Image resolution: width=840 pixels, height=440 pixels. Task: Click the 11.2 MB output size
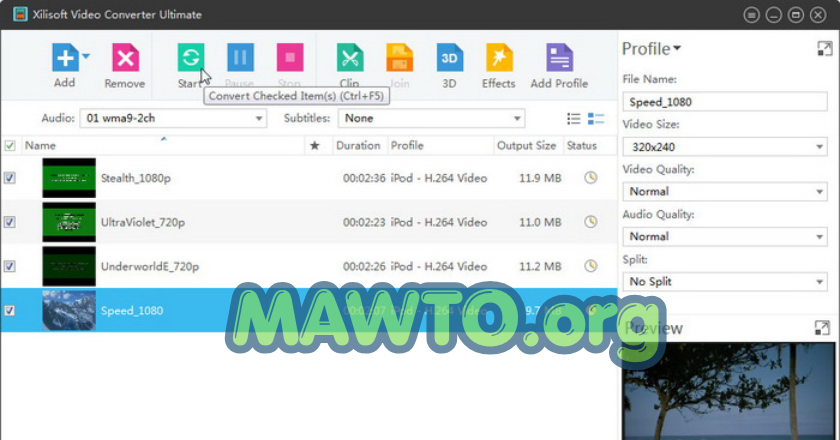(540, 266)
